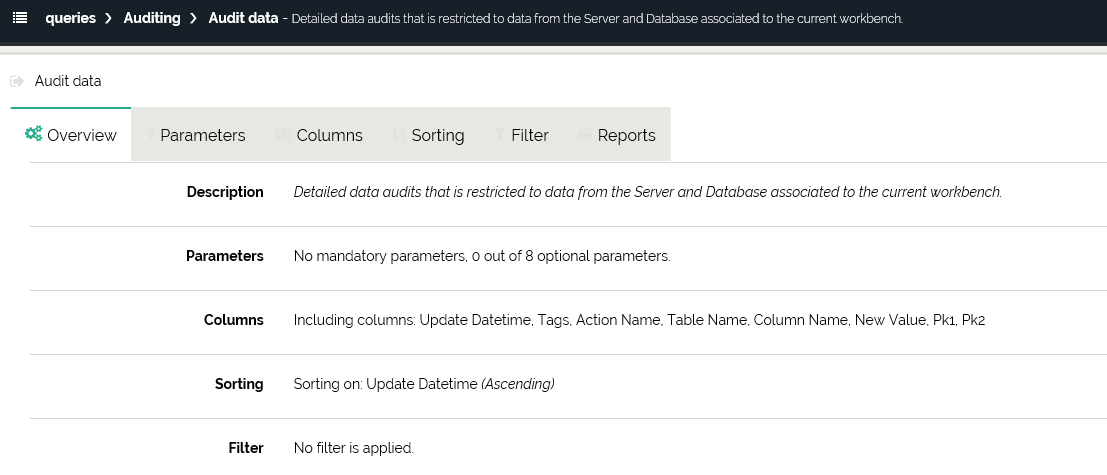This screenshot has height=475, width=1107.
Task: Click the Audit data panel heading
Action: pyautogui.click(x=68, y=81)
